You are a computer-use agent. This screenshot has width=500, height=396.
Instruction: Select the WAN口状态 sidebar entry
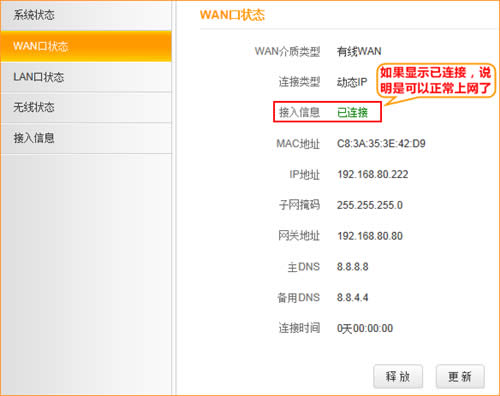point(86,46)
